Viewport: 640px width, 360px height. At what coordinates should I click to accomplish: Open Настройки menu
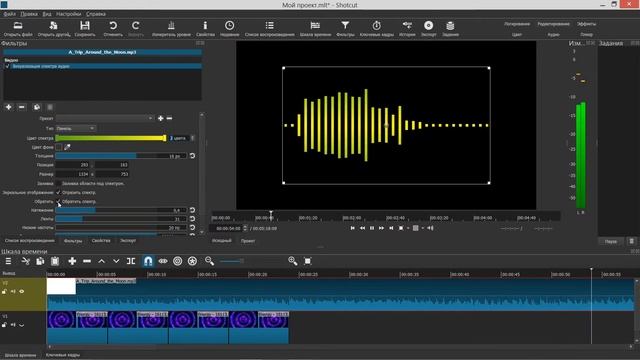[x=69, y=14]
